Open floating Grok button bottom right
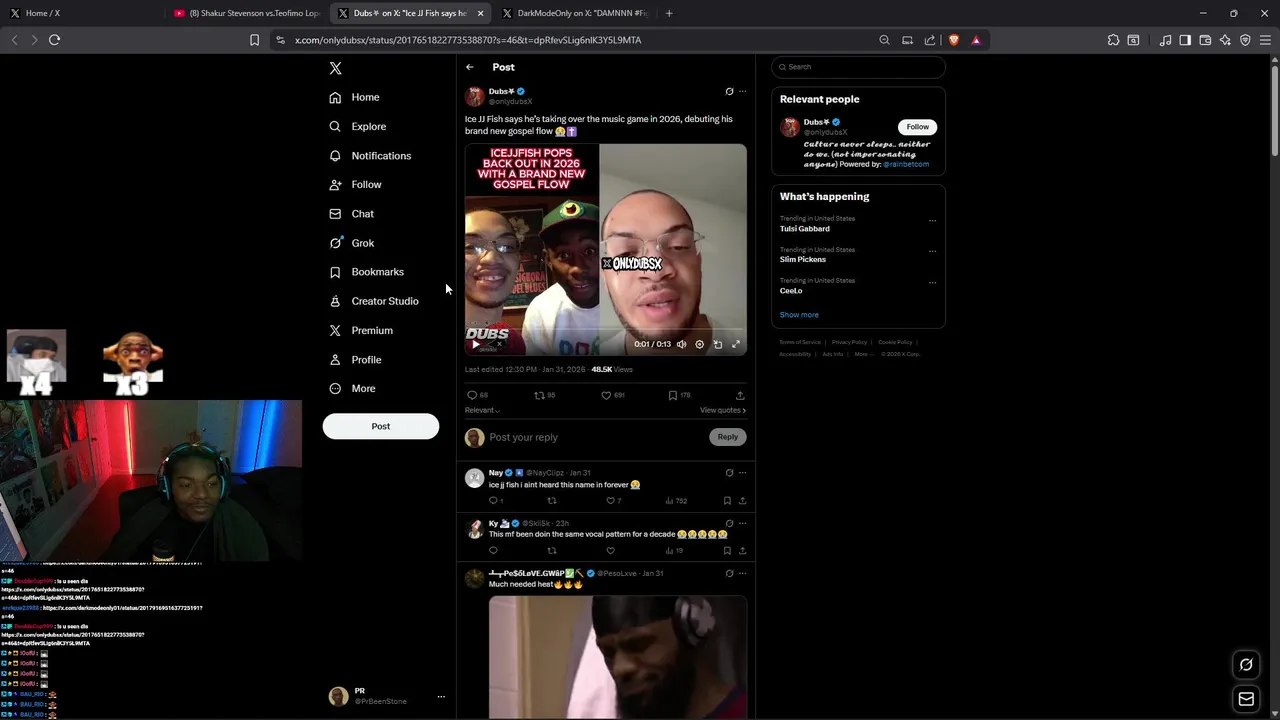Image resolution: width=1280 pixels, height=720 pixels. point(1246,664)
